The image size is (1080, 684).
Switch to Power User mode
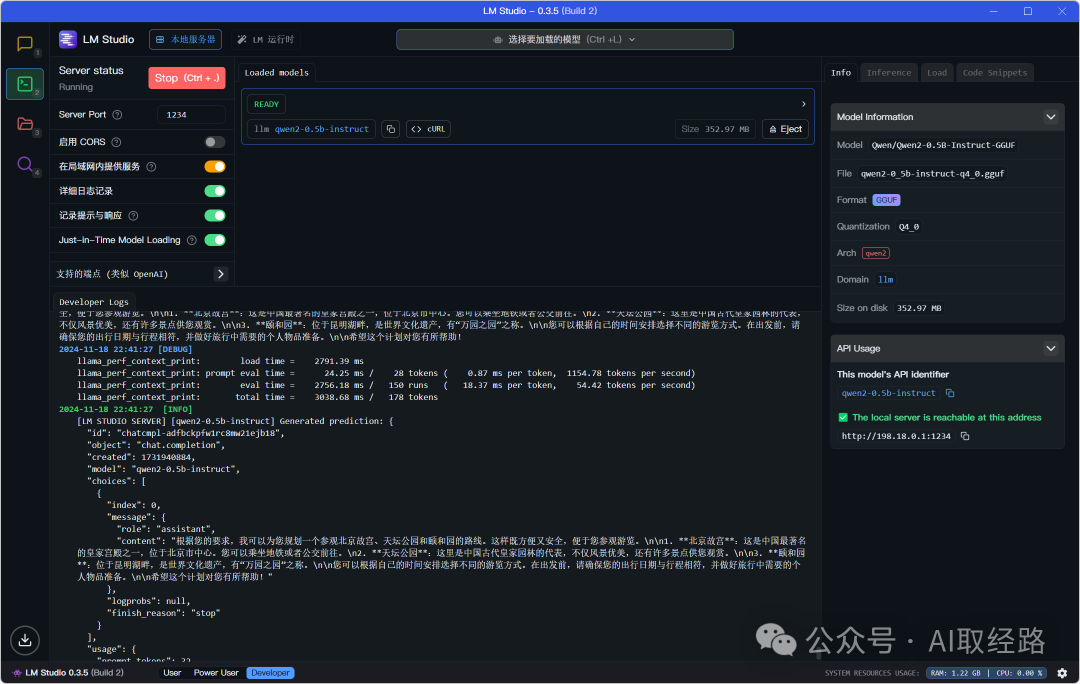216,673
